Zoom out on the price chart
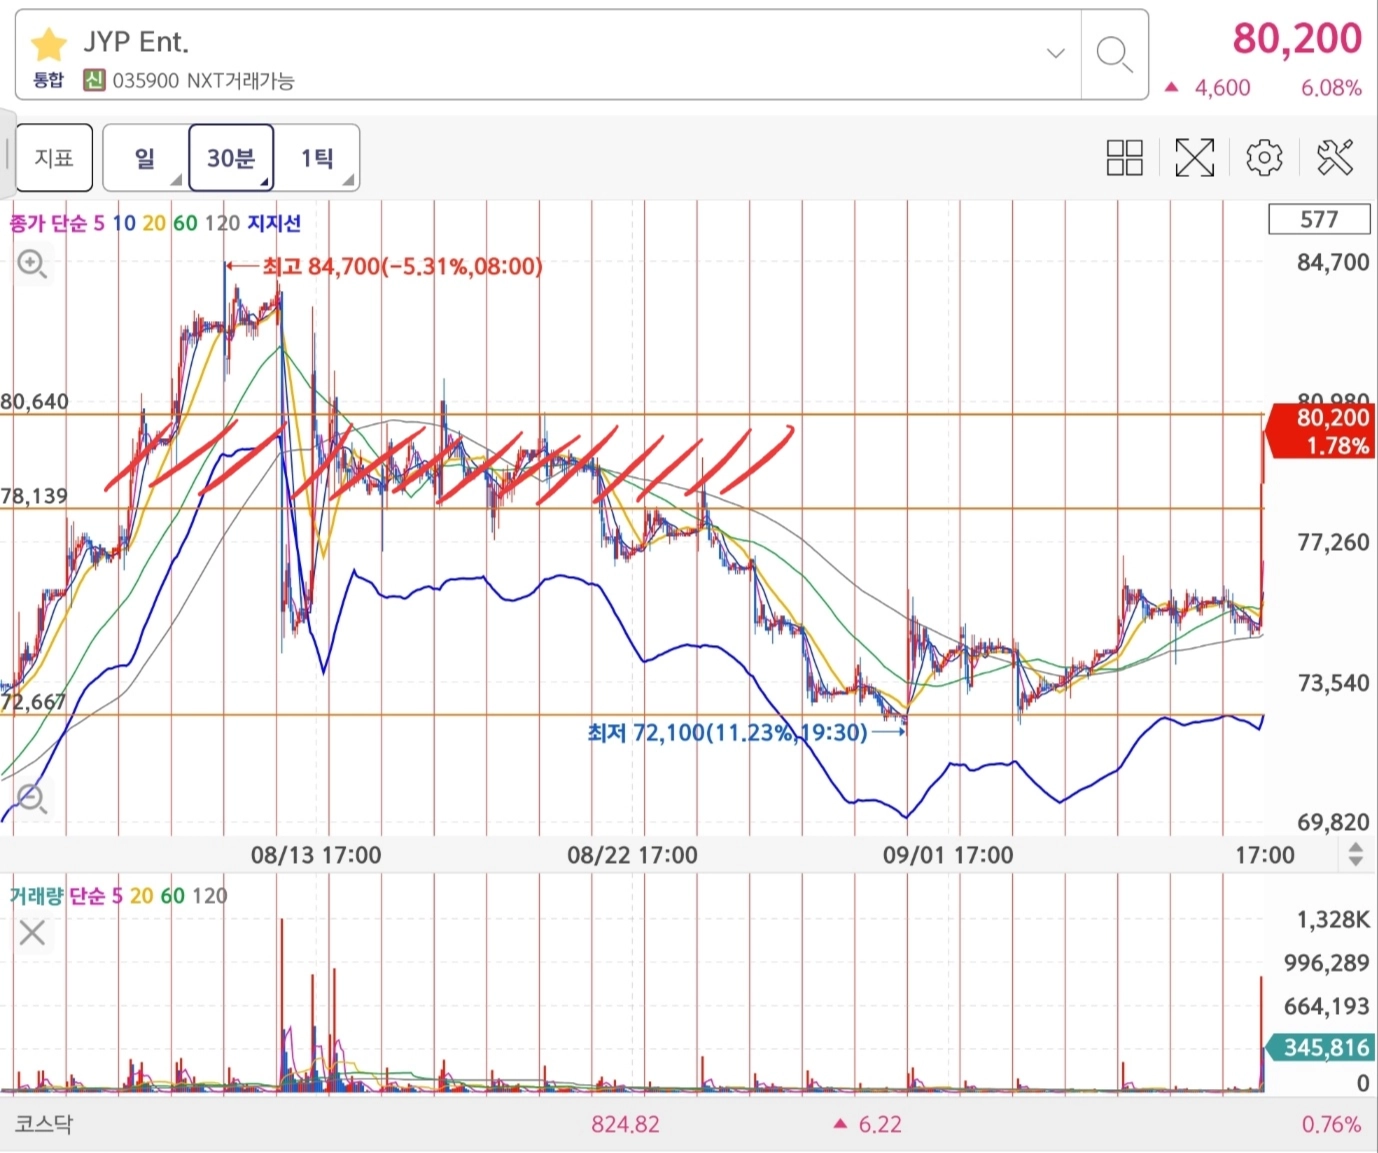 click(x=32, y=799)
